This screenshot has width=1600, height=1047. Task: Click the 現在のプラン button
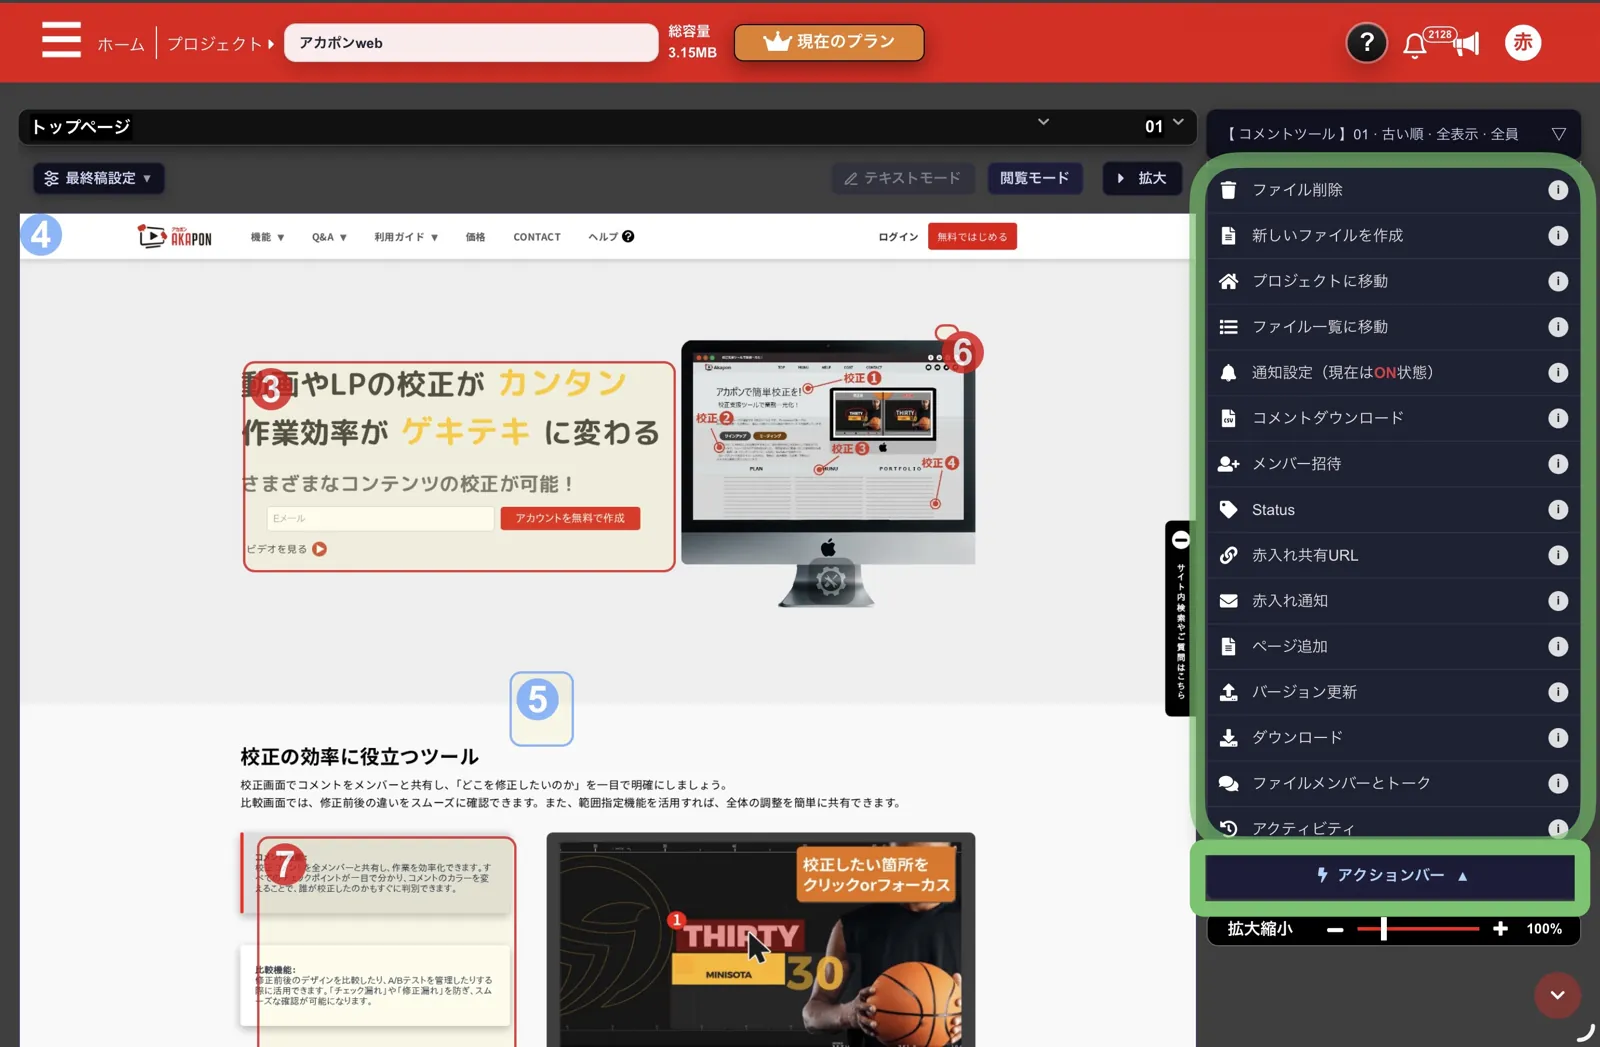(829, 42)
